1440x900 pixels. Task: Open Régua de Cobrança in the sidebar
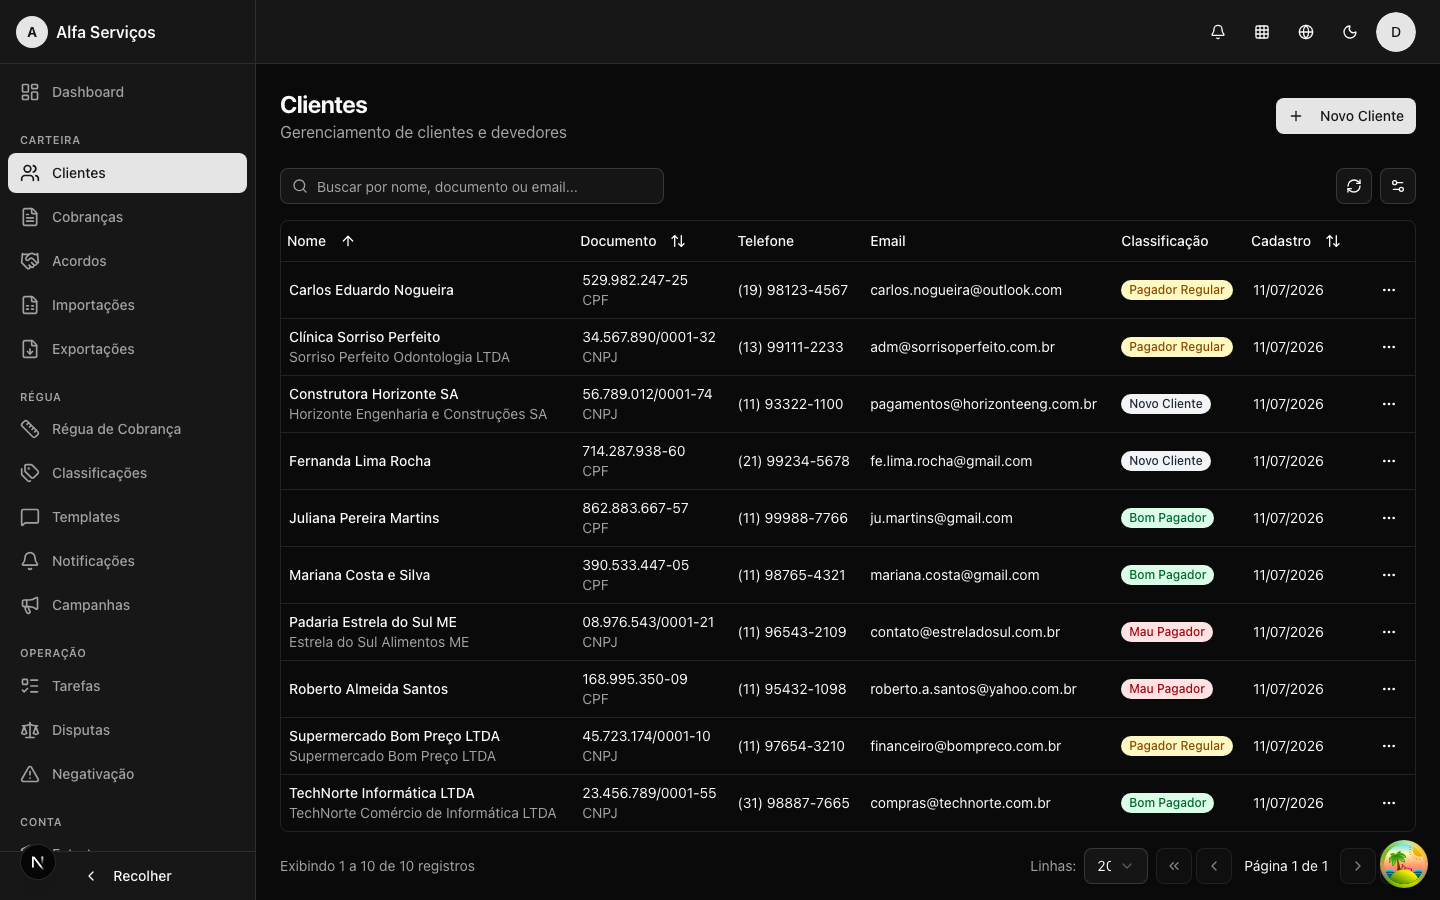pyautogui.click(x=128, y=429)
